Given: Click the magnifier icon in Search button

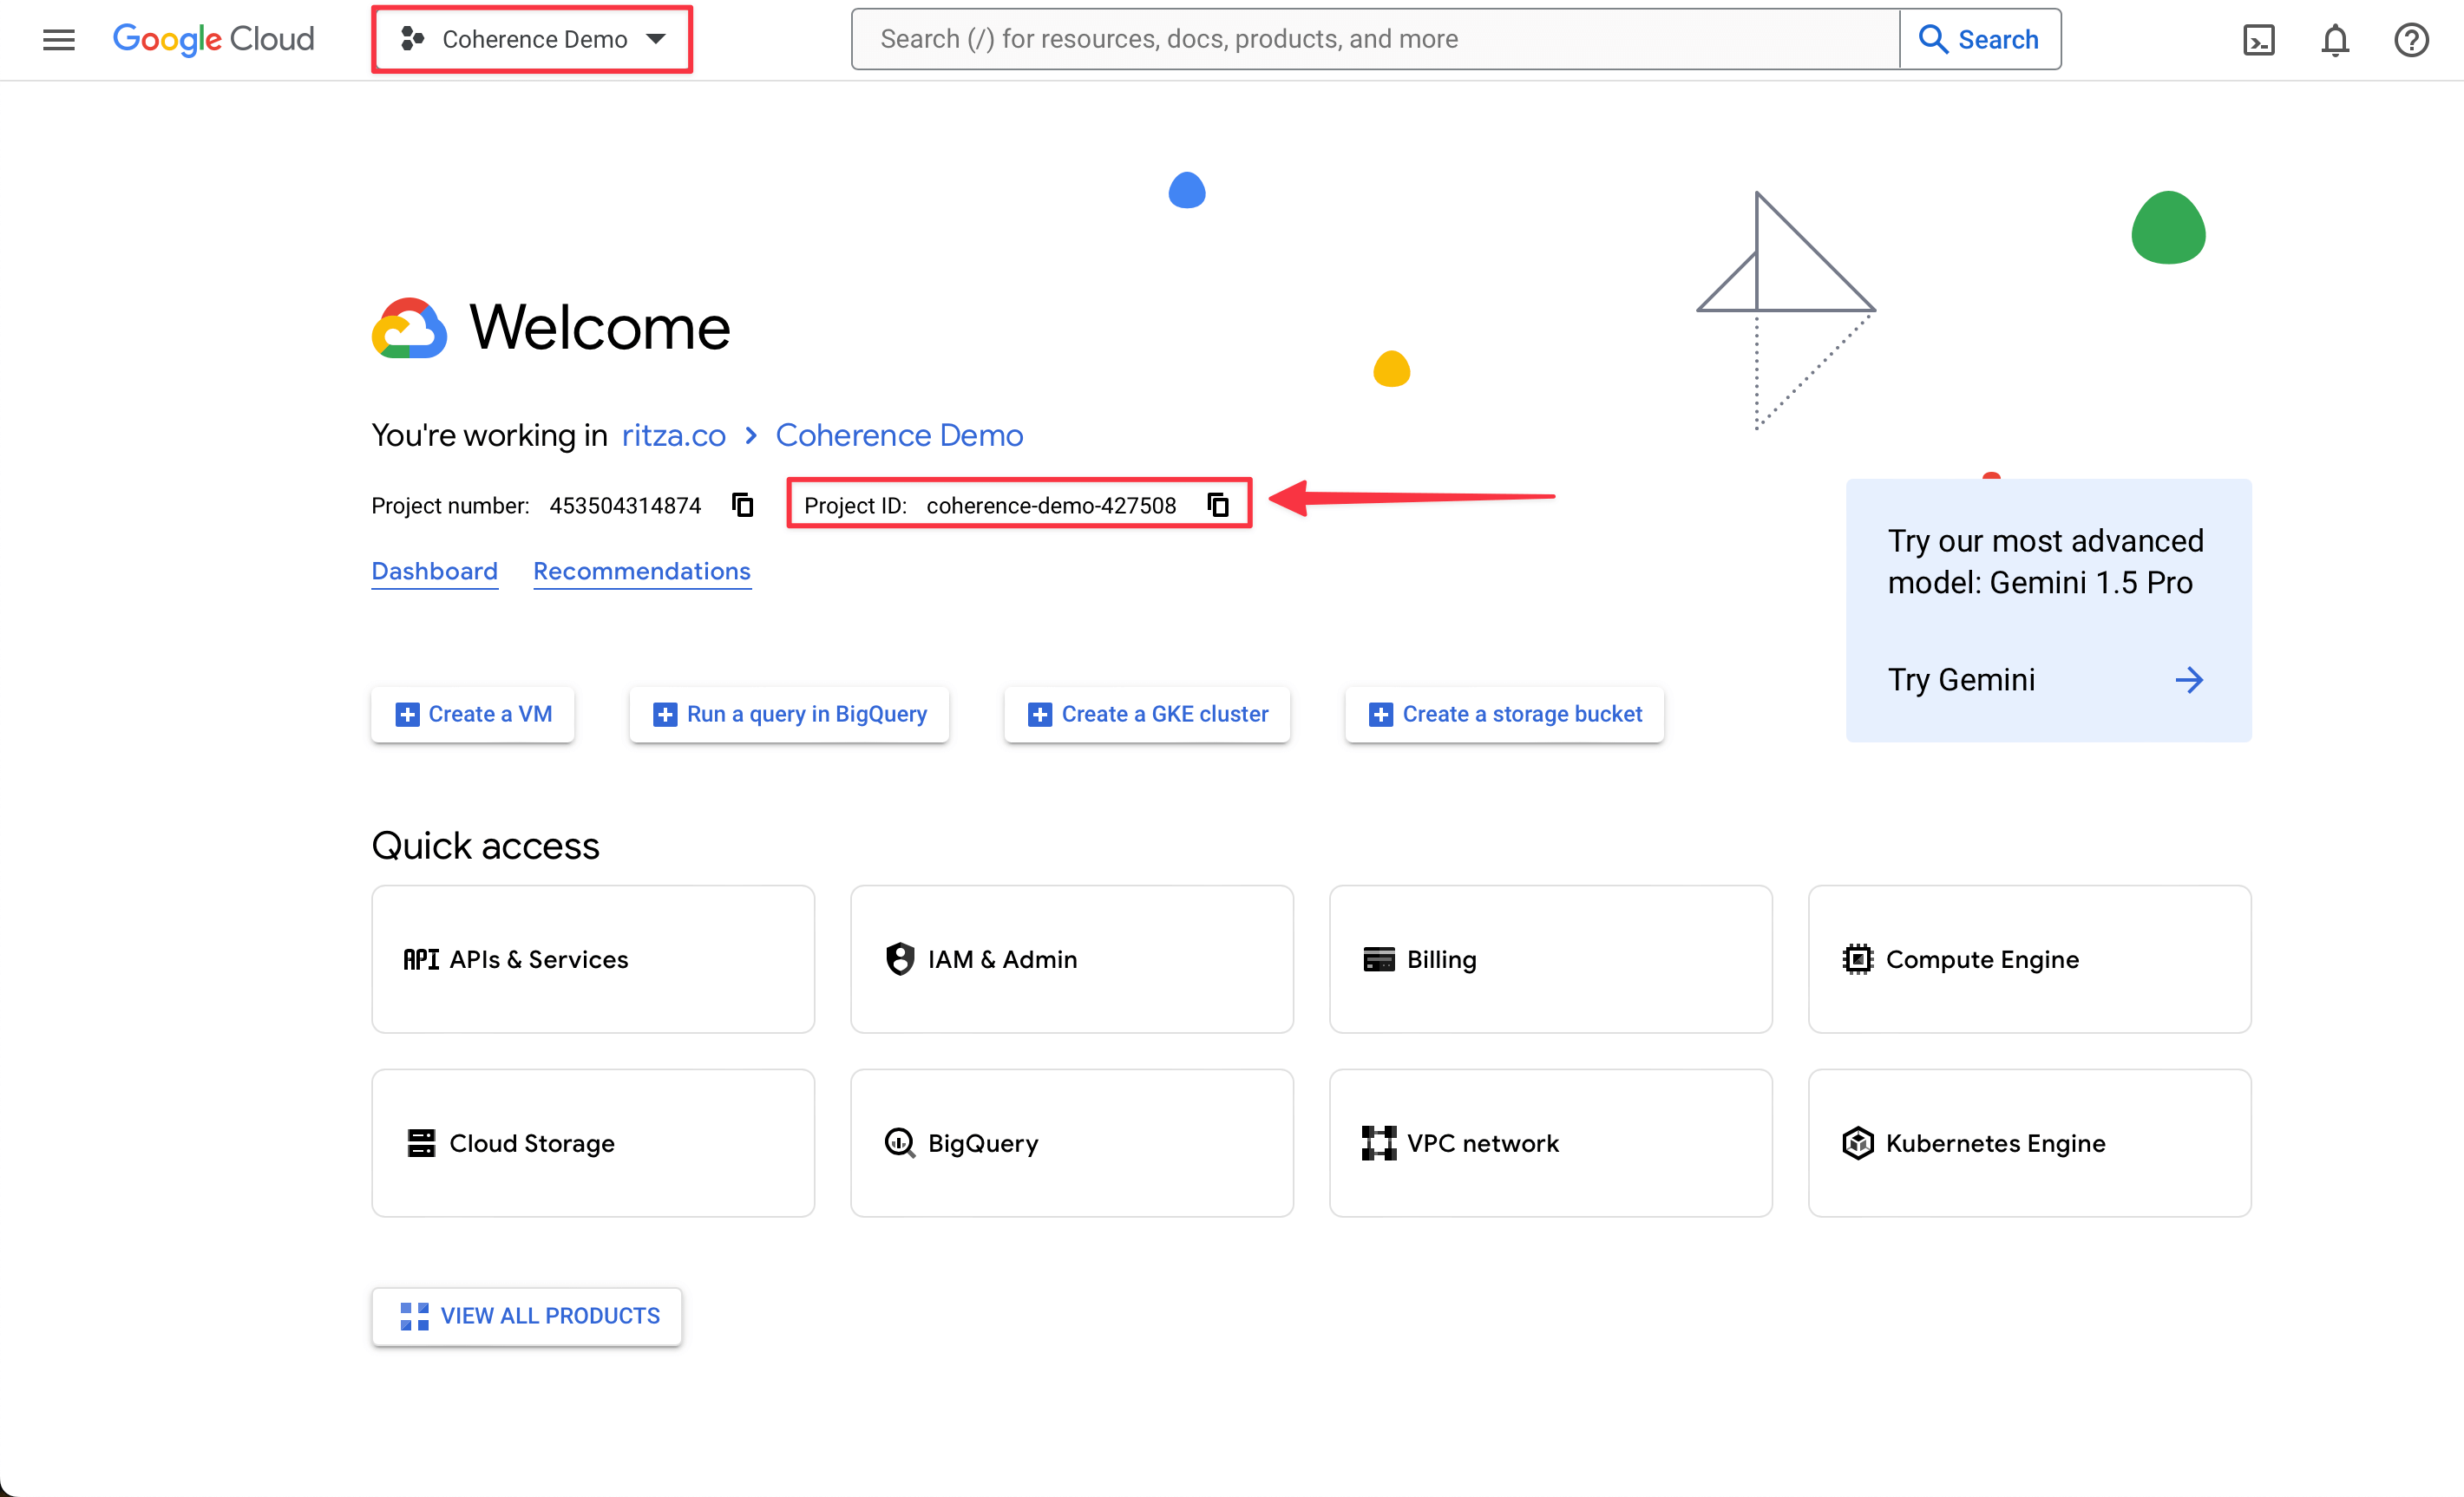Looking at the screenshot, I should (x=1932, y=39).
